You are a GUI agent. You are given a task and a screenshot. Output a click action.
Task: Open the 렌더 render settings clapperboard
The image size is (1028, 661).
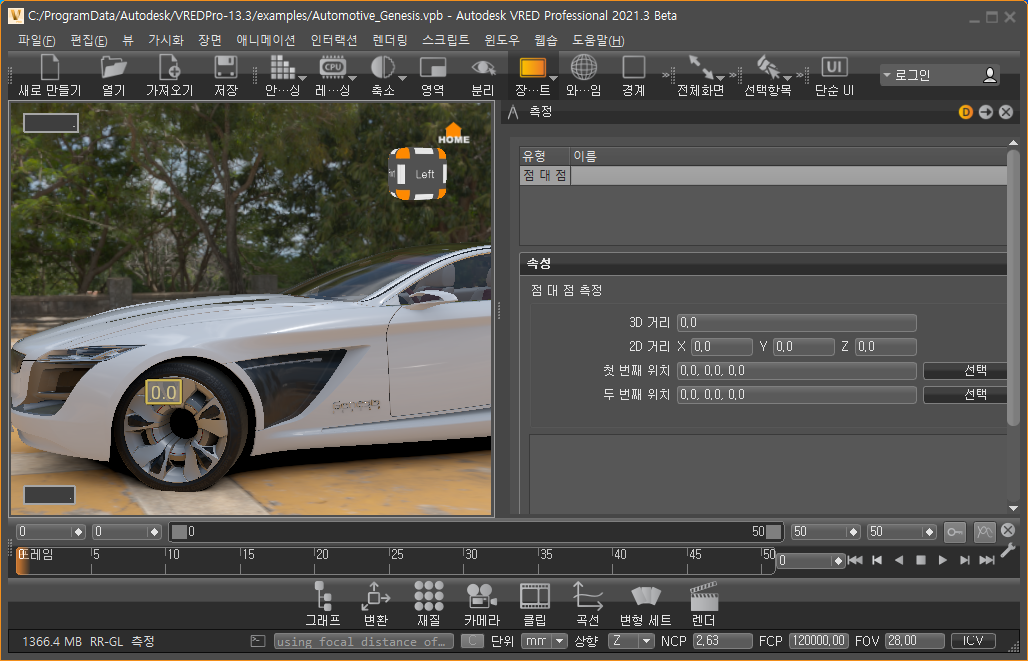coord(703,597)
